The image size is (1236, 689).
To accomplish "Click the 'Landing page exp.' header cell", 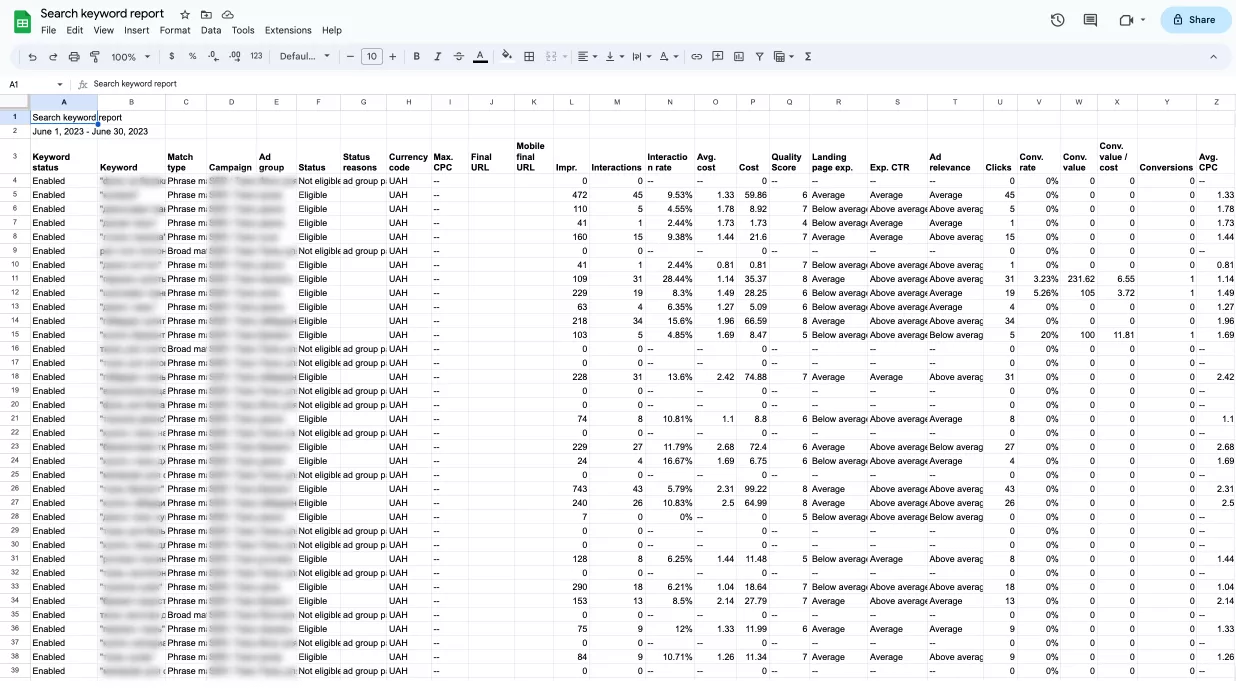I will coord(838,157).
